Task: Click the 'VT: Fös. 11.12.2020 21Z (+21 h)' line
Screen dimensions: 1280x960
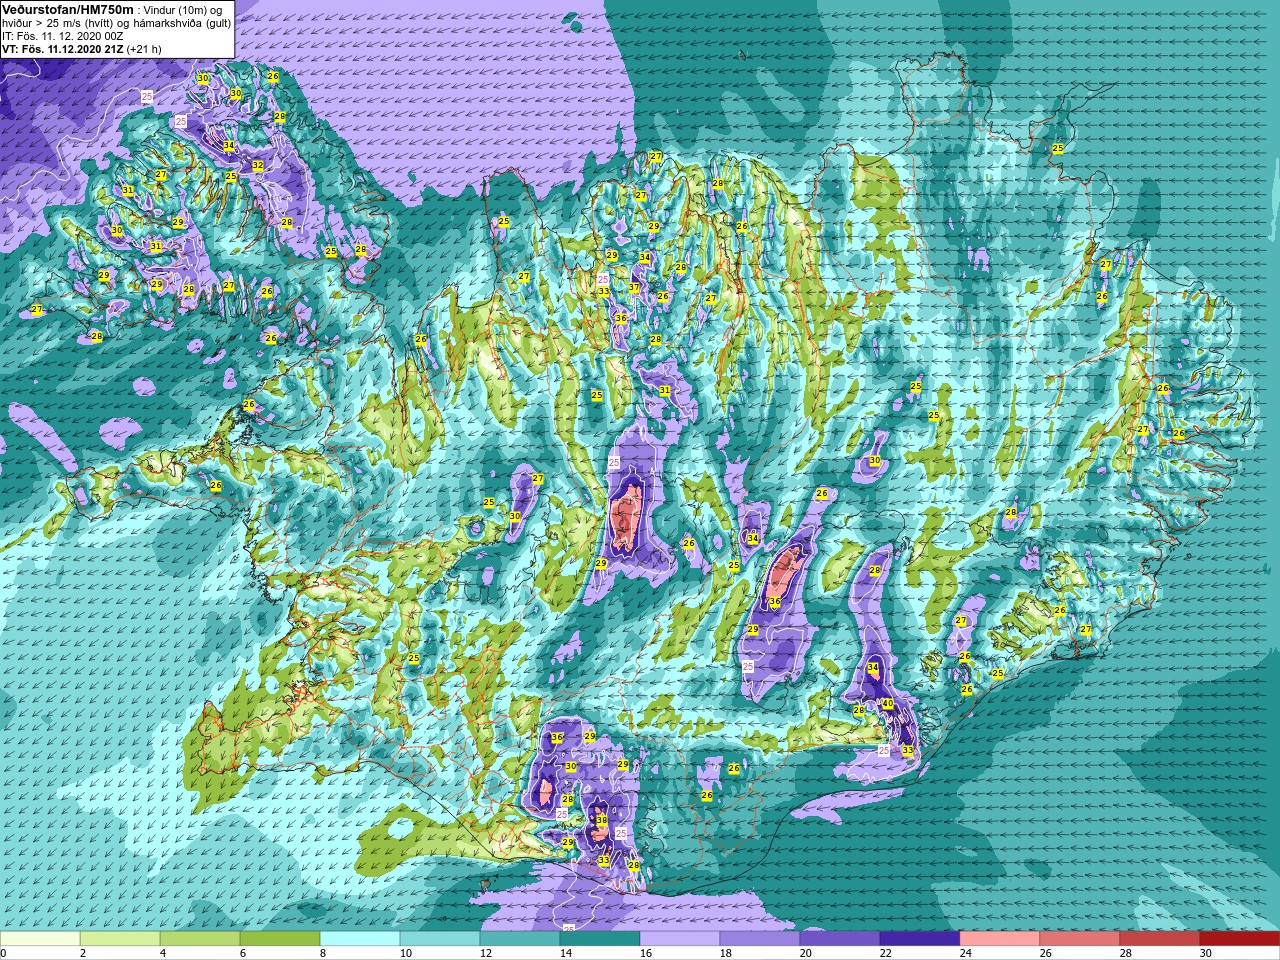Action: click(x=82, y=48)
